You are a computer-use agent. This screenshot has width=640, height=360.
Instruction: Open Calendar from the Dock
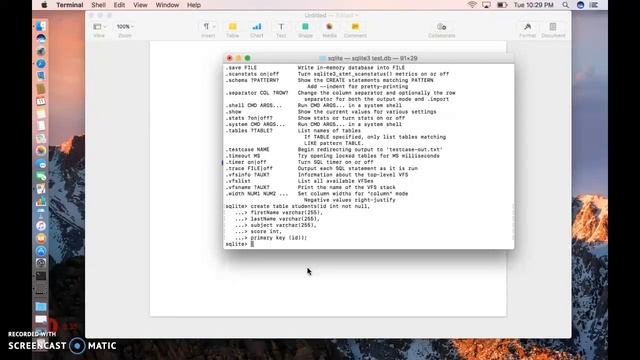[41, 101]
